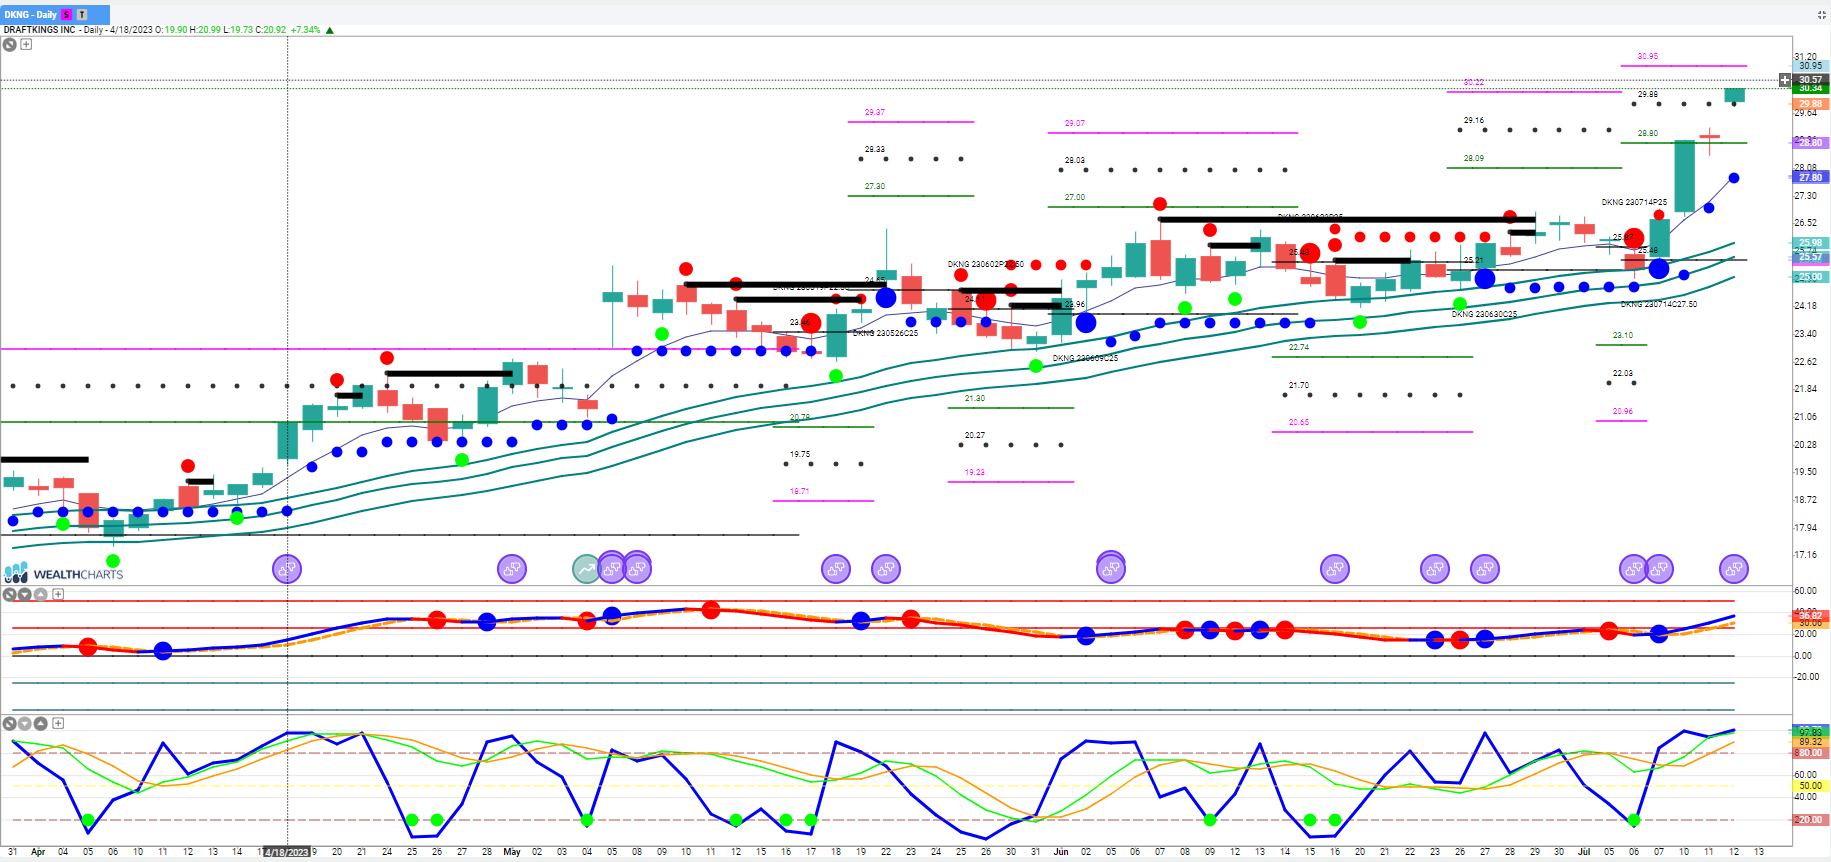Move the bottom stochastic pane up
The width and height of the screenshot is (1831, 862).
pyautogui.click(x=41, y=723)
